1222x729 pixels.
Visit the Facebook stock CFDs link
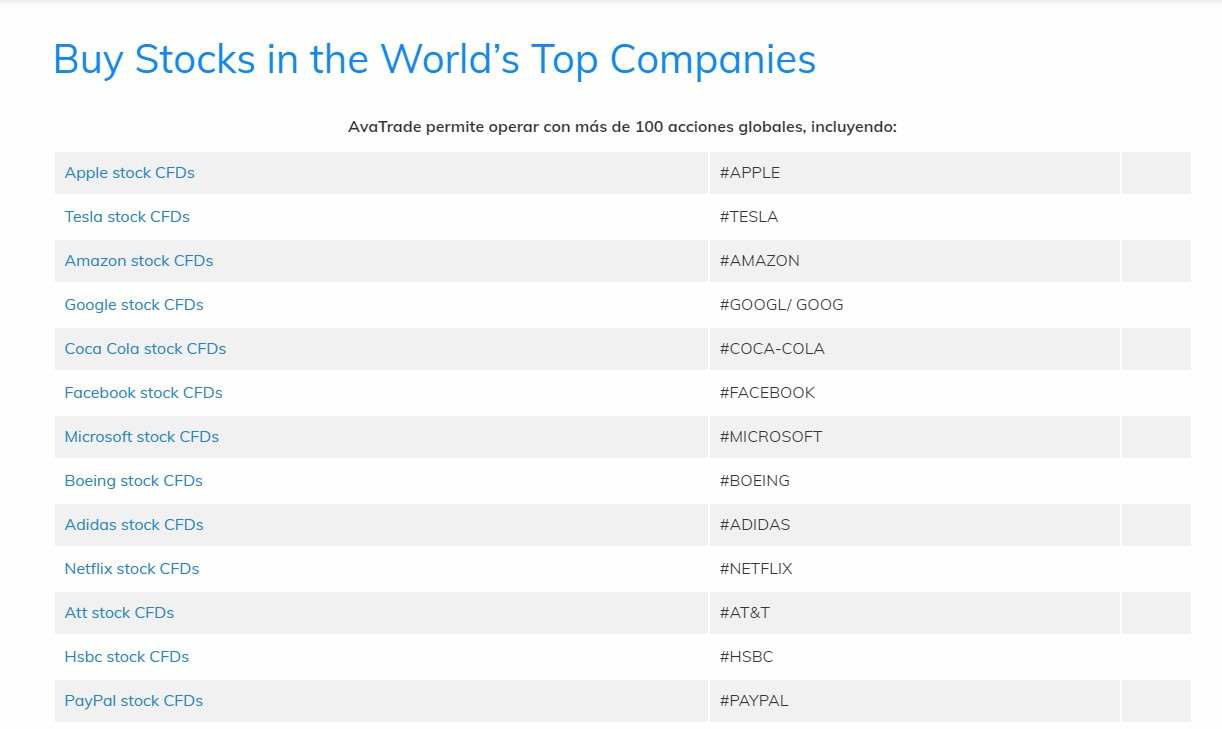[143, 393]
